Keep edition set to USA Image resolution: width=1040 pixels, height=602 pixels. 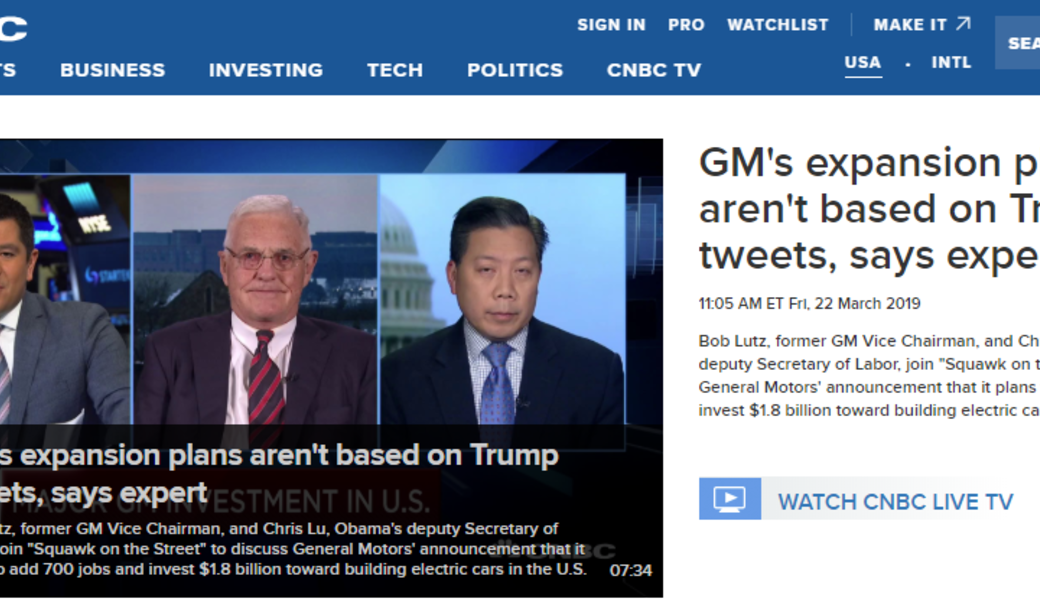pos(862,61)
